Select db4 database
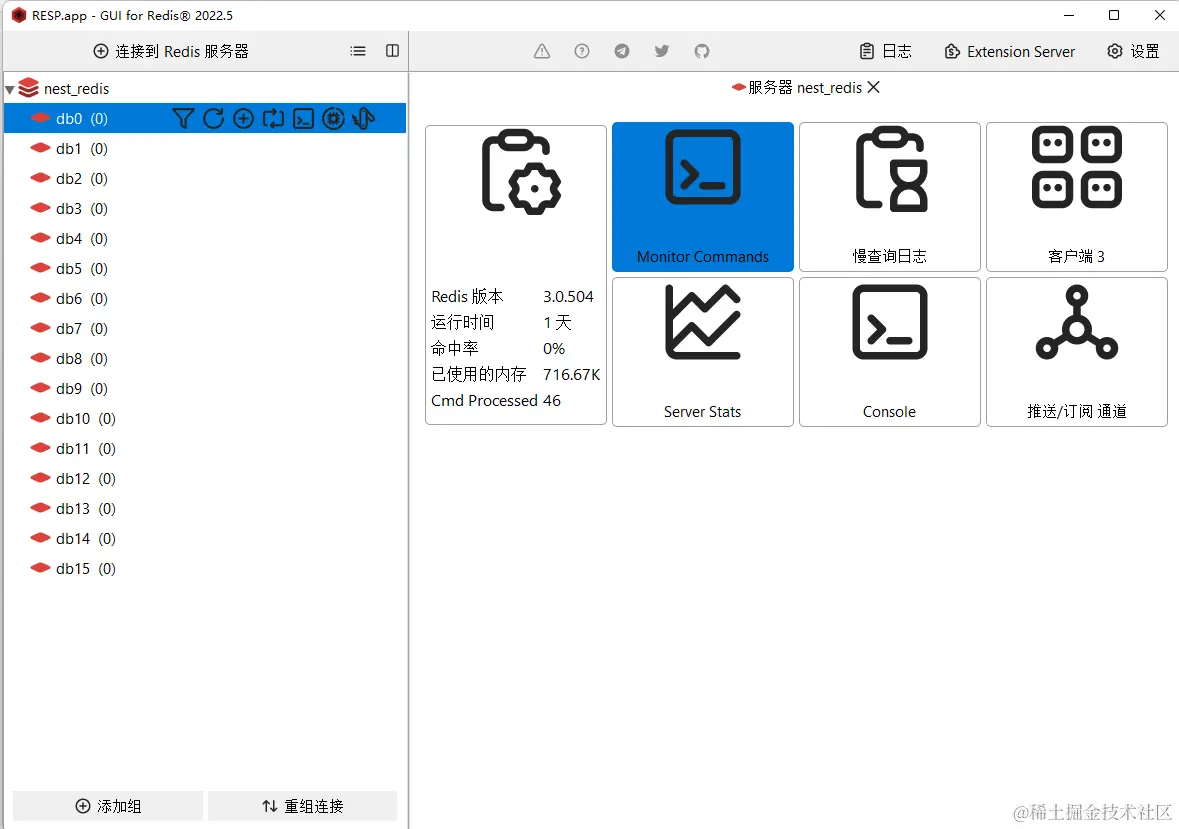The height and width of the screenshot is (829, 1179). 205,239
